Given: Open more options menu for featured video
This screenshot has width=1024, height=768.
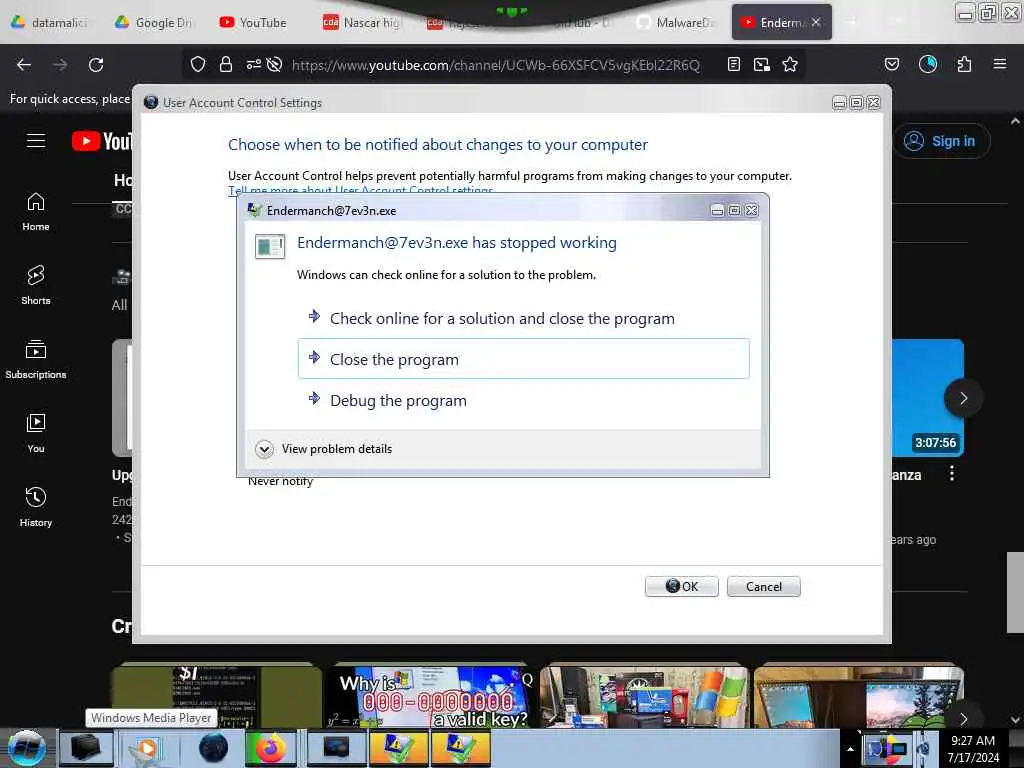Looking at the screenshot, I should 952,473.
